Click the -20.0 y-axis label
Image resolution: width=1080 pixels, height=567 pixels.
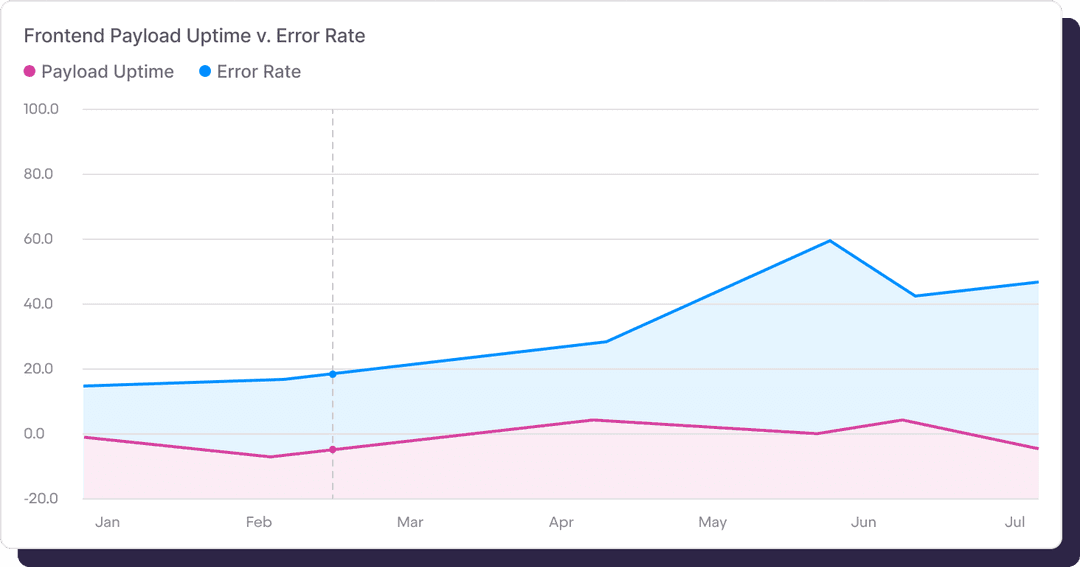(x=41, y=499)
